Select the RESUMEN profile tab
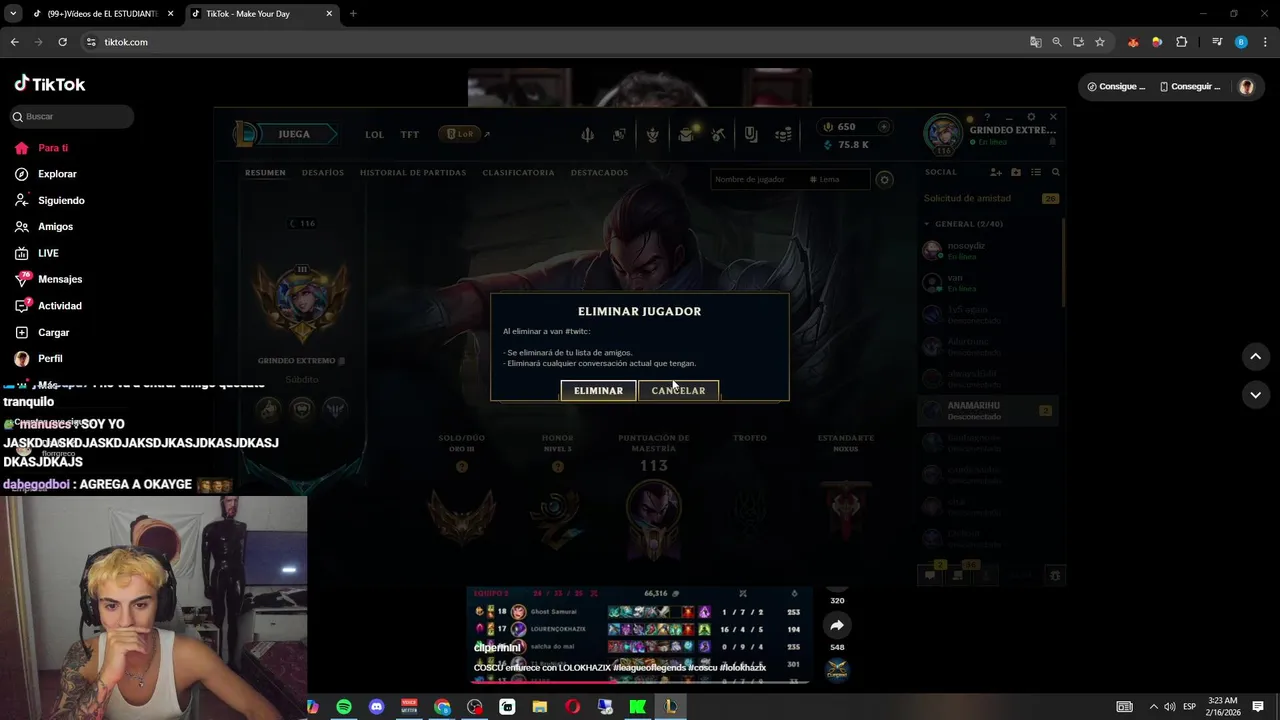Viewport: 1280px width, 720px height. pyautogui.click(x=265, y=173)
